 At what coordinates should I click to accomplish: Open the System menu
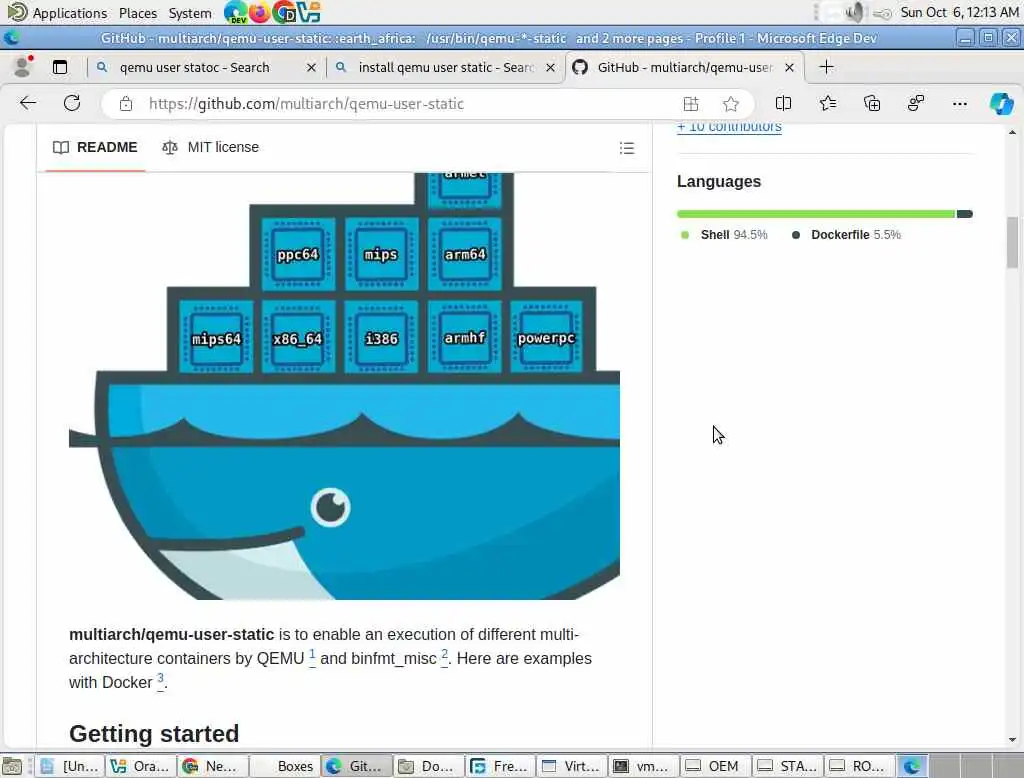tap(190, 13)
